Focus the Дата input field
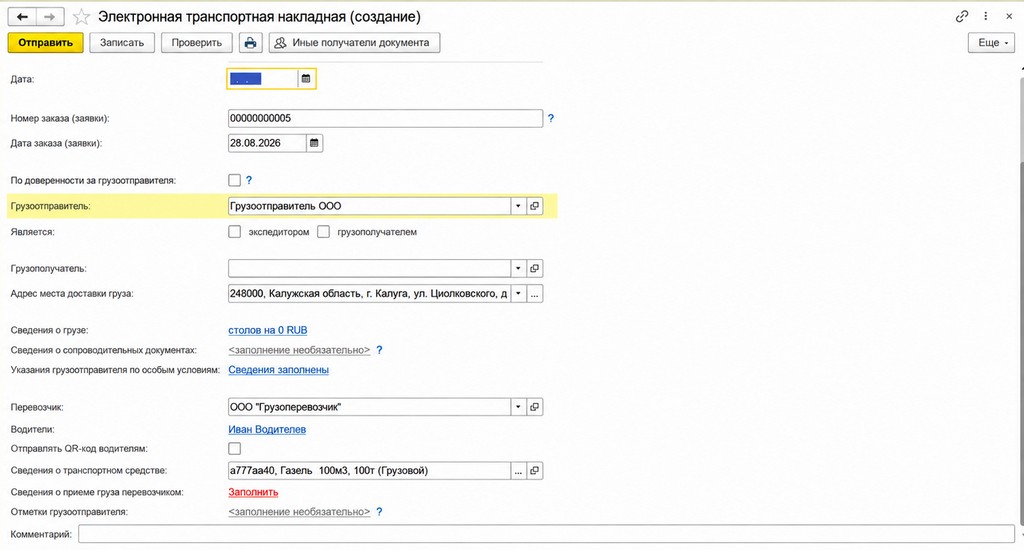 pos(263,79)
